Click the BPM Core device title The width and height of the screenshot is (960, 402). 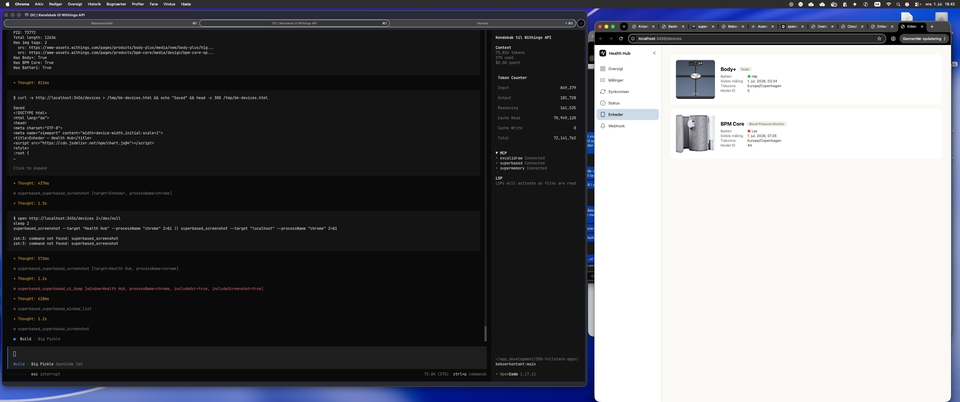(x=732, y=124)
